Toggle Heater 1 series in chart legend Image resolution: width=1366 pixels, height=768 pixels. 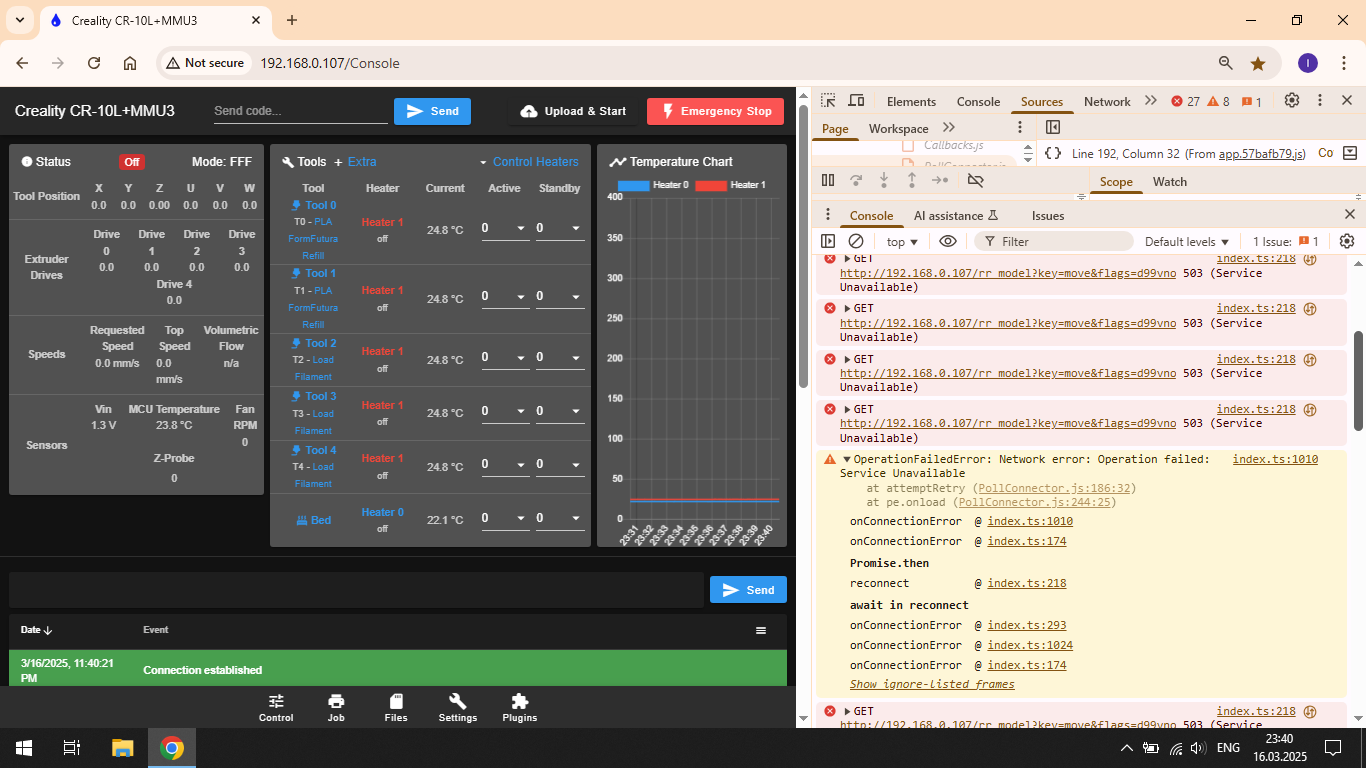(x=730, y=185)
